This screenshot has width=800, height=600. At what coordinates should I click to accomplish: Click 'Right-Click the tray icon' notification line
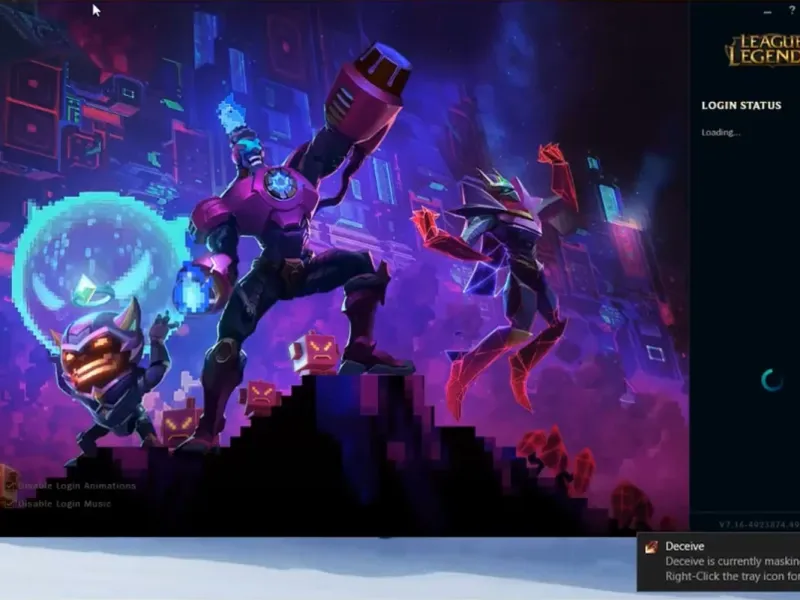[733, 577]
